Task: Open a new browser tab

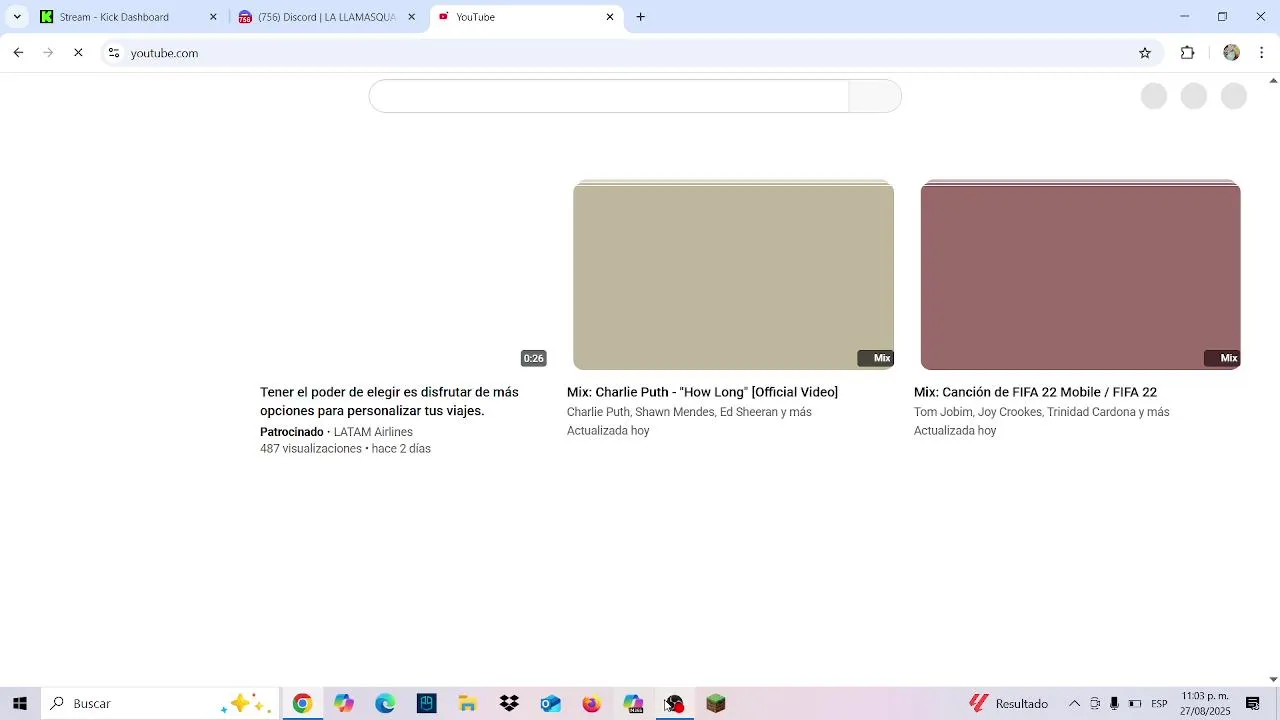Action: [x=641, y=17]
